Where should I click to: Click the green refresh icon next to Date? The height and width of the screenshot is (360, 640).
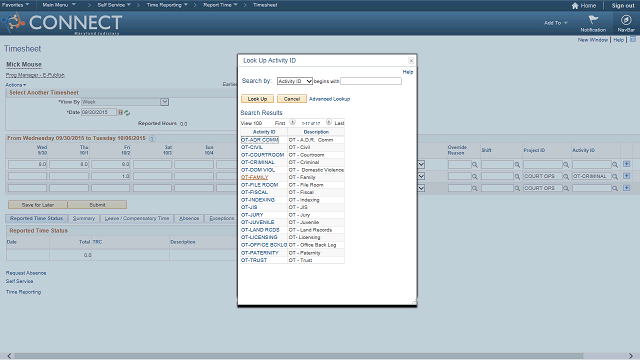127,113
